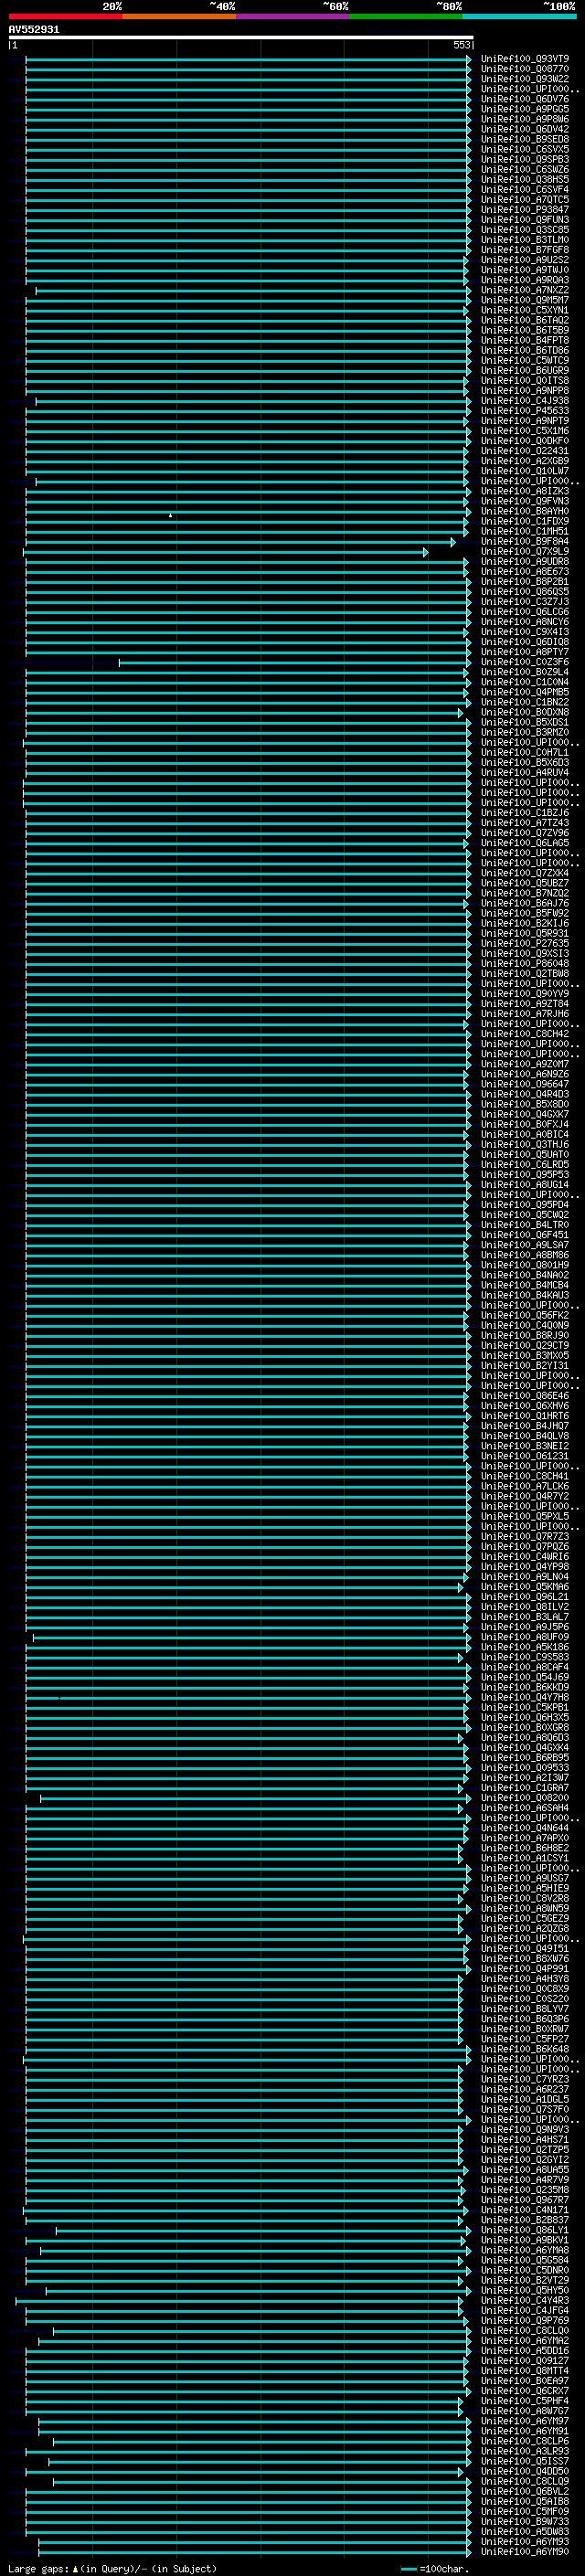Open the UniRef100_C4Y4R3 hit label
Image resolution: width=585 pixels, height=2576 pixels.
pos(525,2302)
